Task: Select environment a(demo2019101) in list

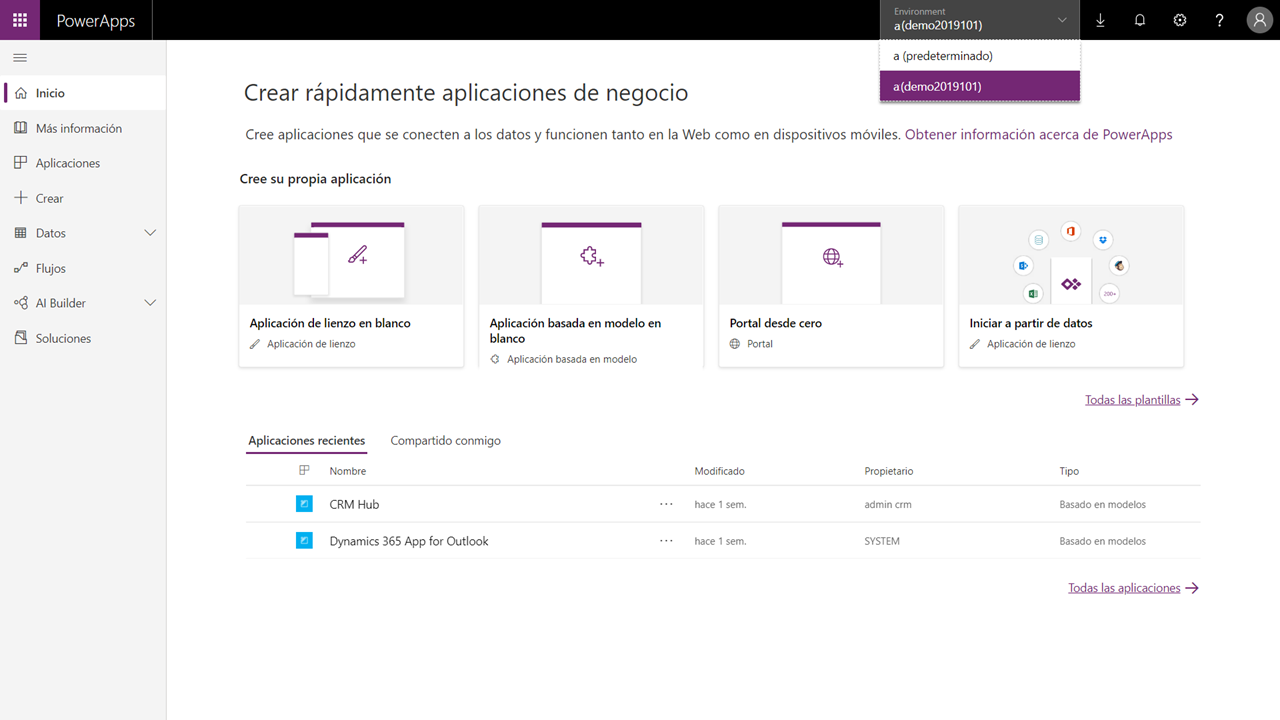Action: pos(980,86)
